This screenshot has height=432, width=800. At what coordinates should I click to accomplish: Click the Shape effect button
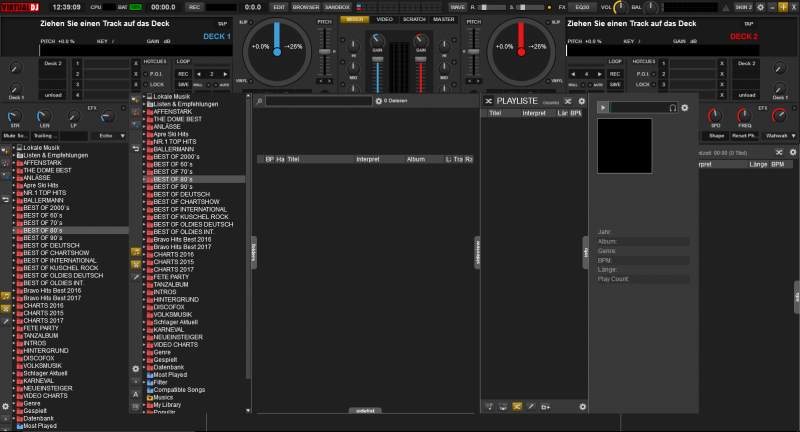click(716, 136)
